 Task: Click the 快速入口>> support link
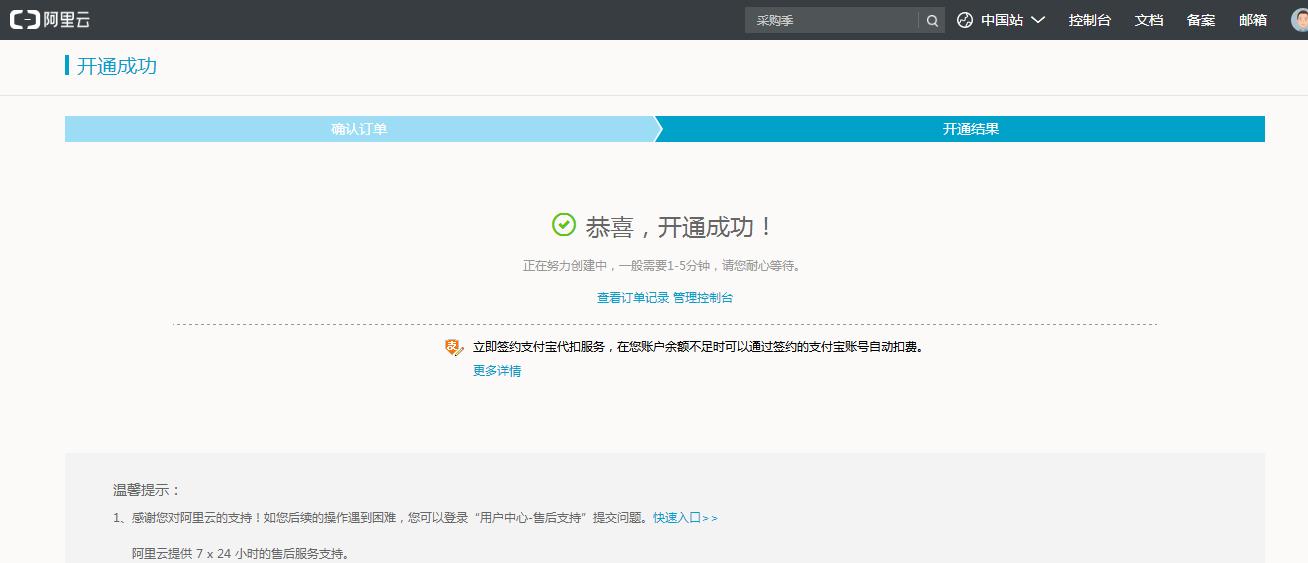(685, 518)
